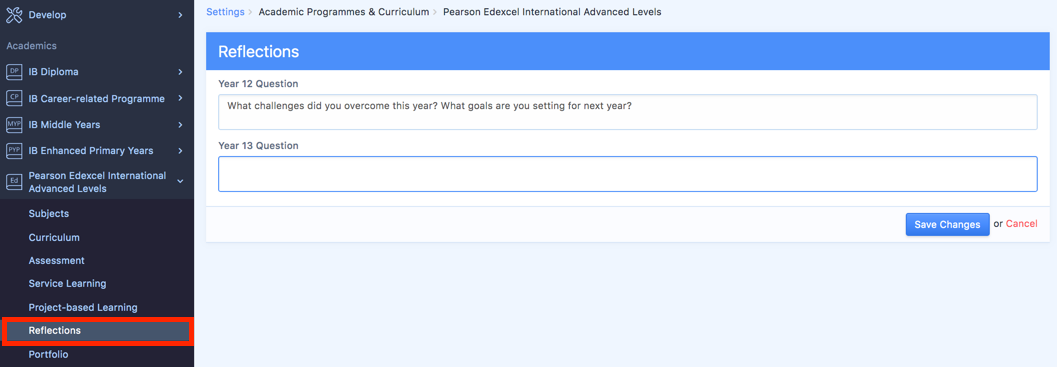Image resolution: width=1057 pixels, height=367 pixels.
Task: Click the Settings breadcrumb link
Action: pos(225,12)
